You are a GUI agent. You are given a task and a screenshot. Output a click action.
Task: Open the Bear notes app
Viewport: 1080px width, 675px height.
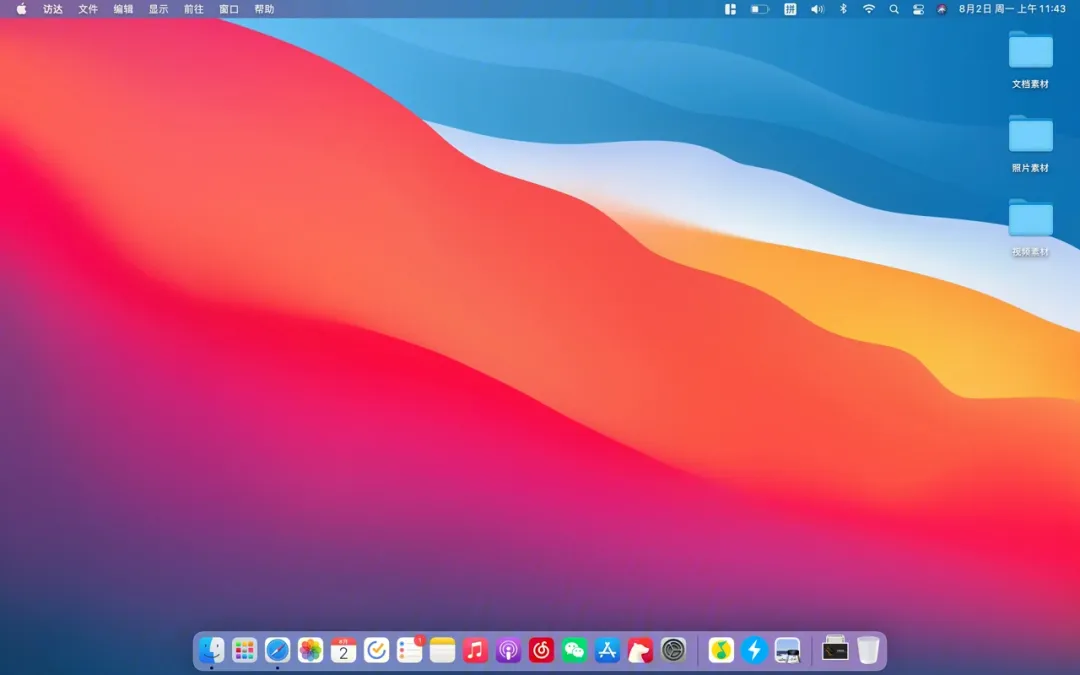click(641, 650)
